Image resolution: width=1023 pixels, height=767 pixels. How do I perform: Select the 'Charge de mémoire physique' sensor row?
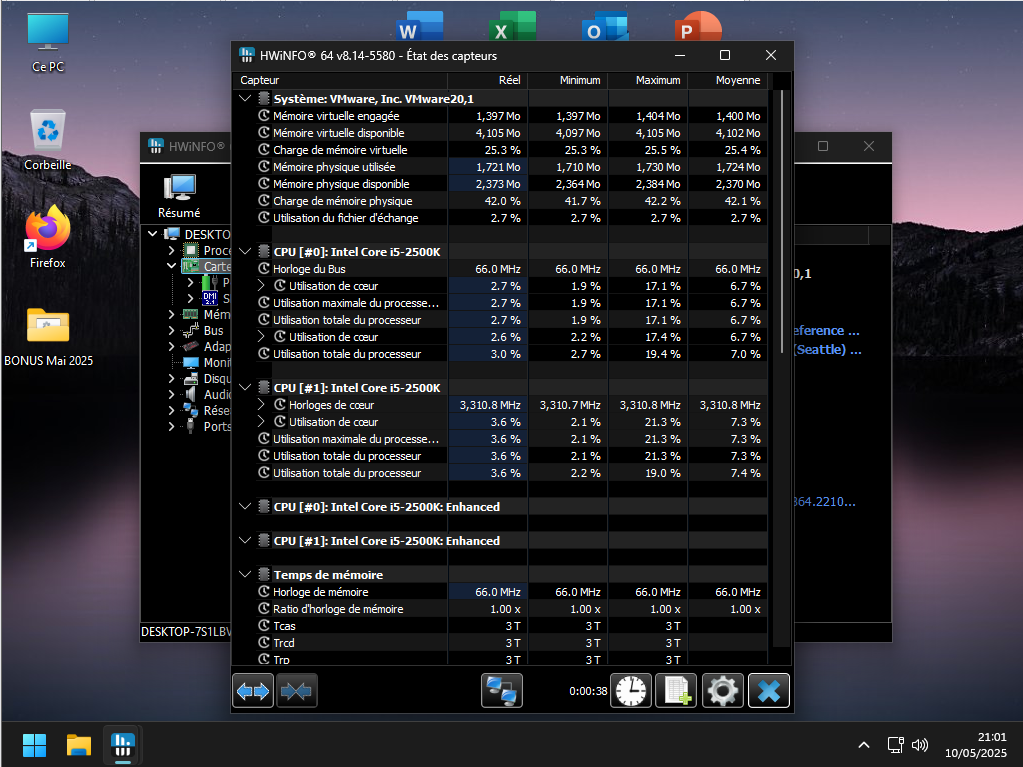pos(500,201)
